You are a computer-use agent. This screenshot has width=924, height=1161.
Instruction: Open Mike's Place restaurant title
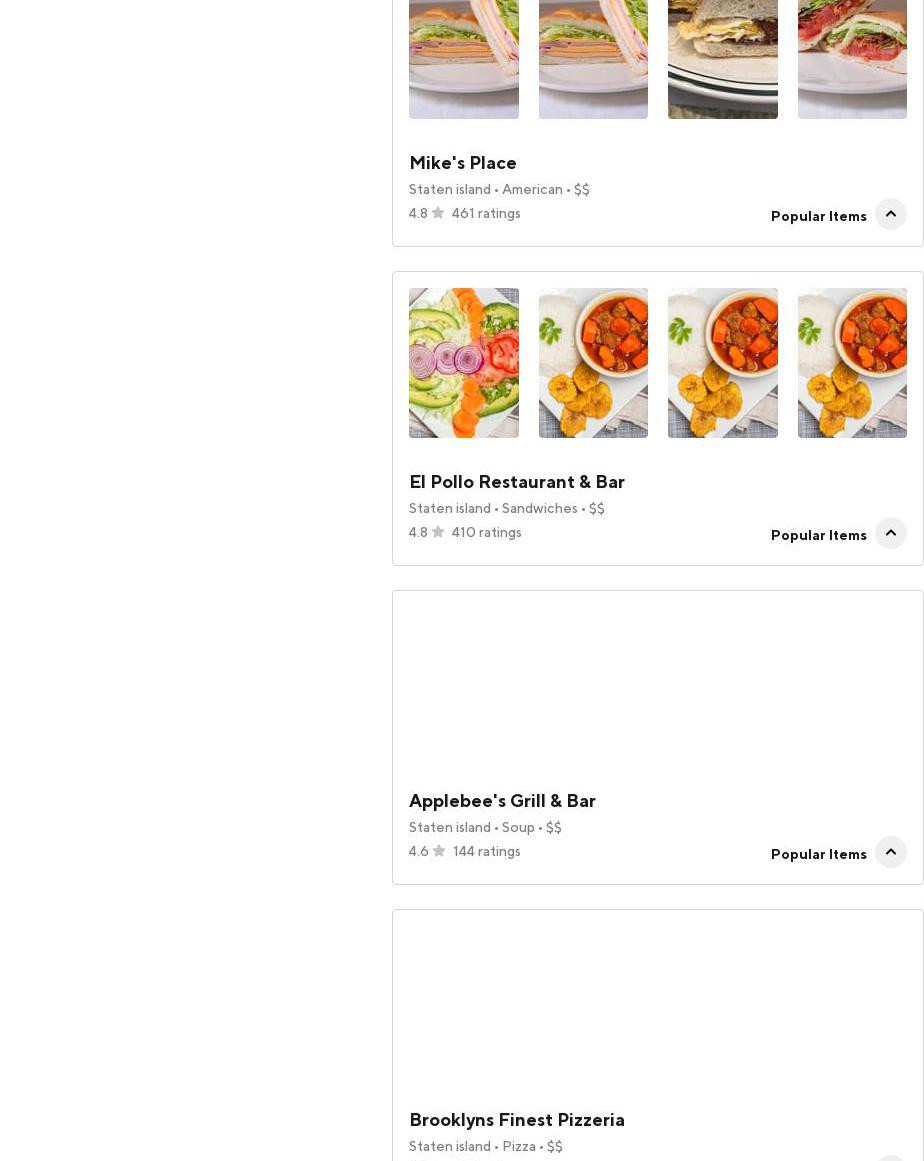(463, 163)
